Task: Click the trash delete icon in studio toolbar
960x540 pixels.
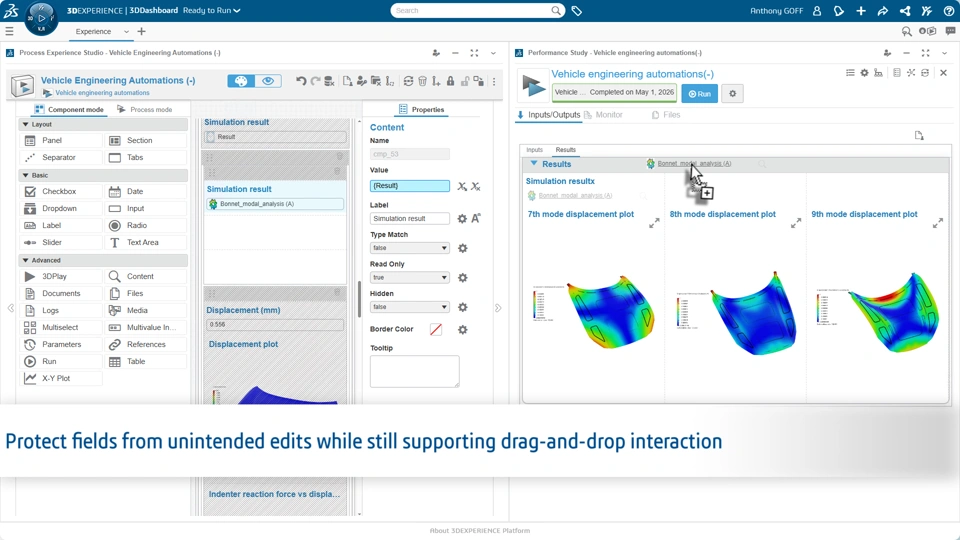Action: [422, 81]
